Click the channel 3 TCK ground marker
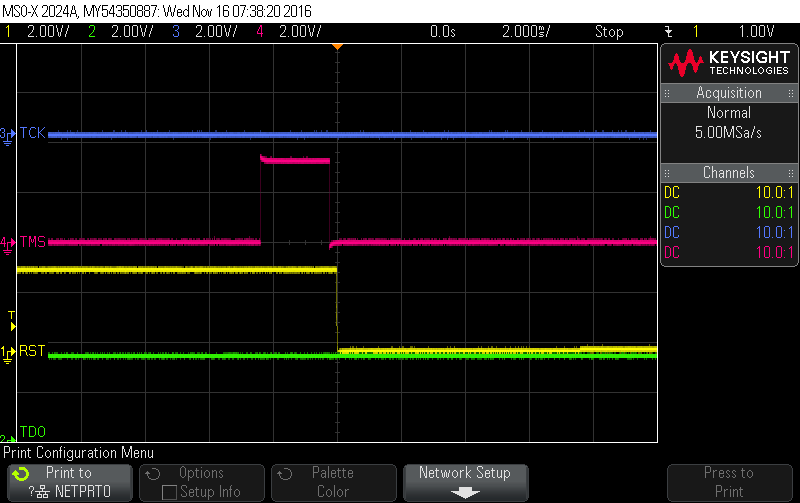 pos(8,137)
